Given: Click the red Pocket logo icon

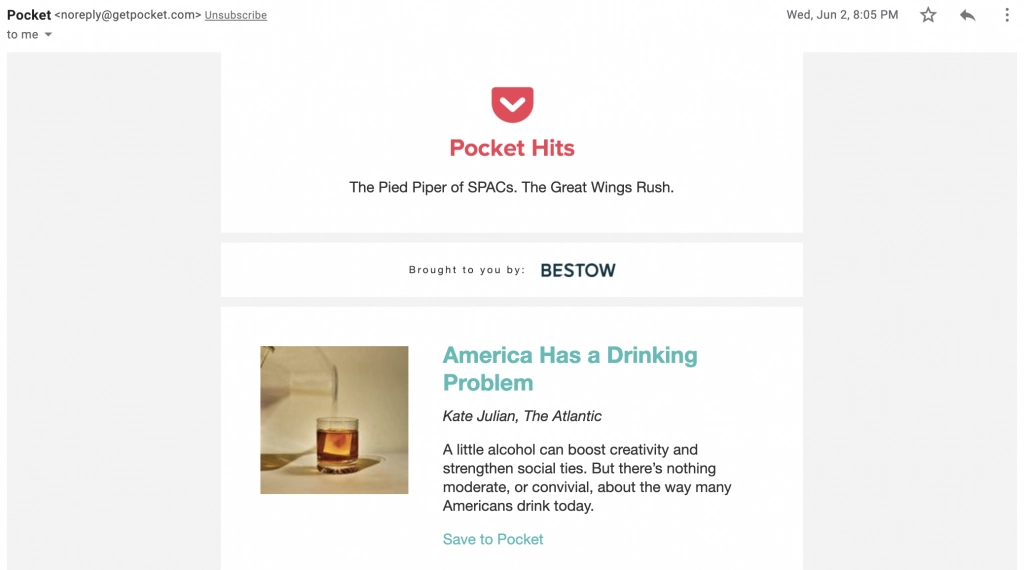Looking at the screenshot, I should click(512, 104).
